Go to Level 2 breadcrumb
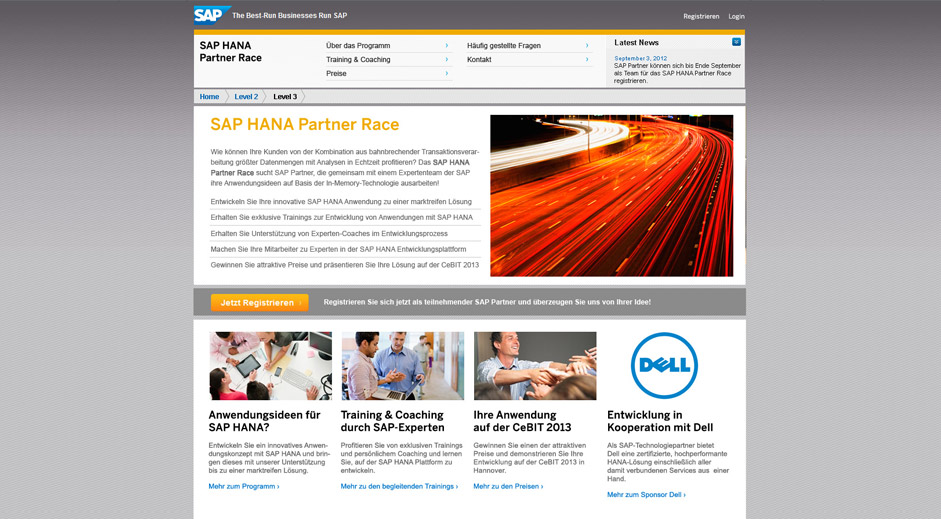Viewport: 941px width, 519px height. [246, 97]
